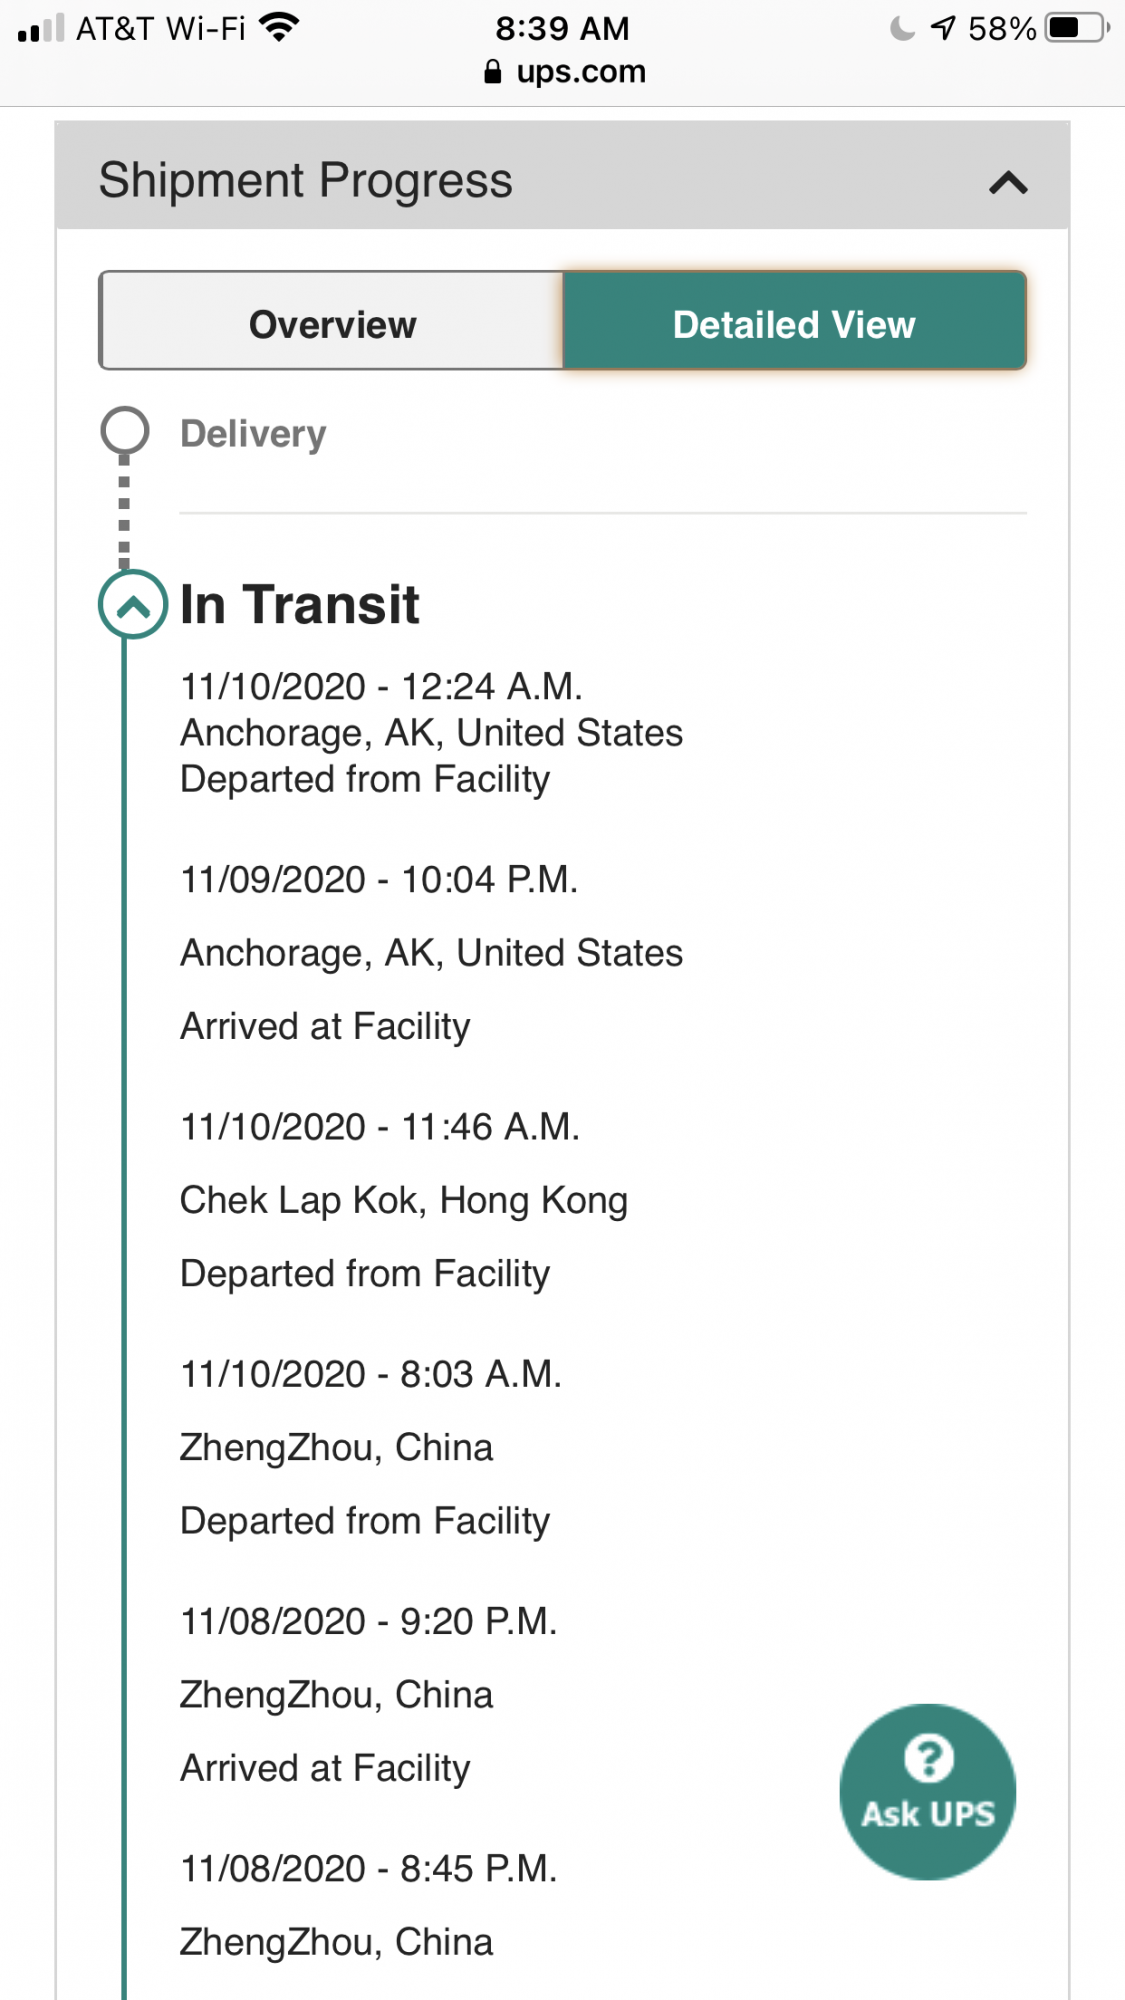Image resolution: width=1125 pixels, height=2000 pixels.
Task: Collapse the Shipment Progress panel chevron
Action: coord(1008,183)
